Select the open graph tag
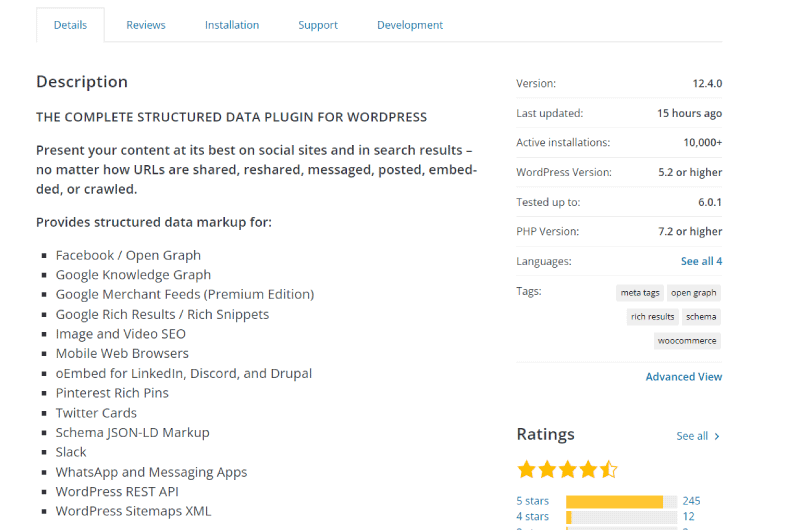This screenshot has width=800, height=530. tap(693, 293)
